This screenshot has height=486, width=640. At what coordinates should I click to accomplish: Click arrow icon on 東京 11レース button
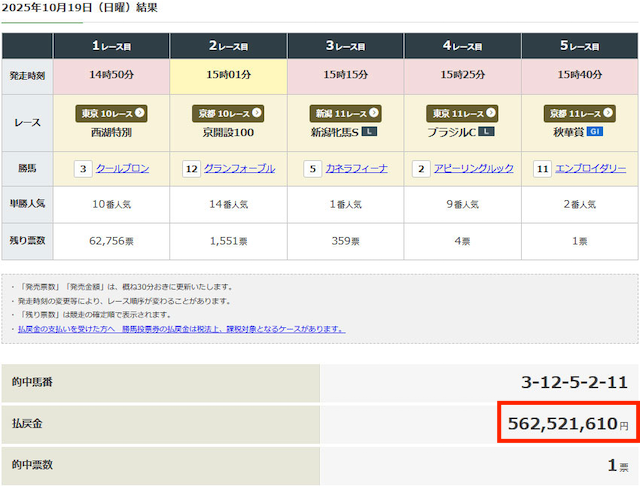[491, 113]
